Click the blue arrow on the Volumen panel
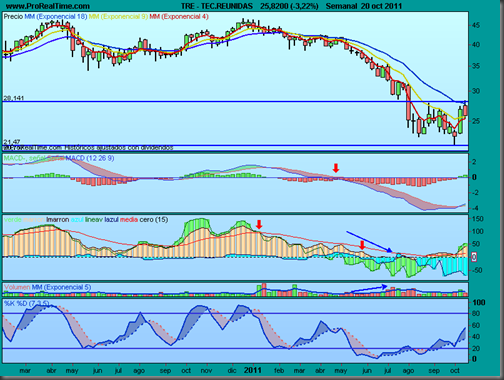Viewport: 504px width, 380px height. (368, 289)
